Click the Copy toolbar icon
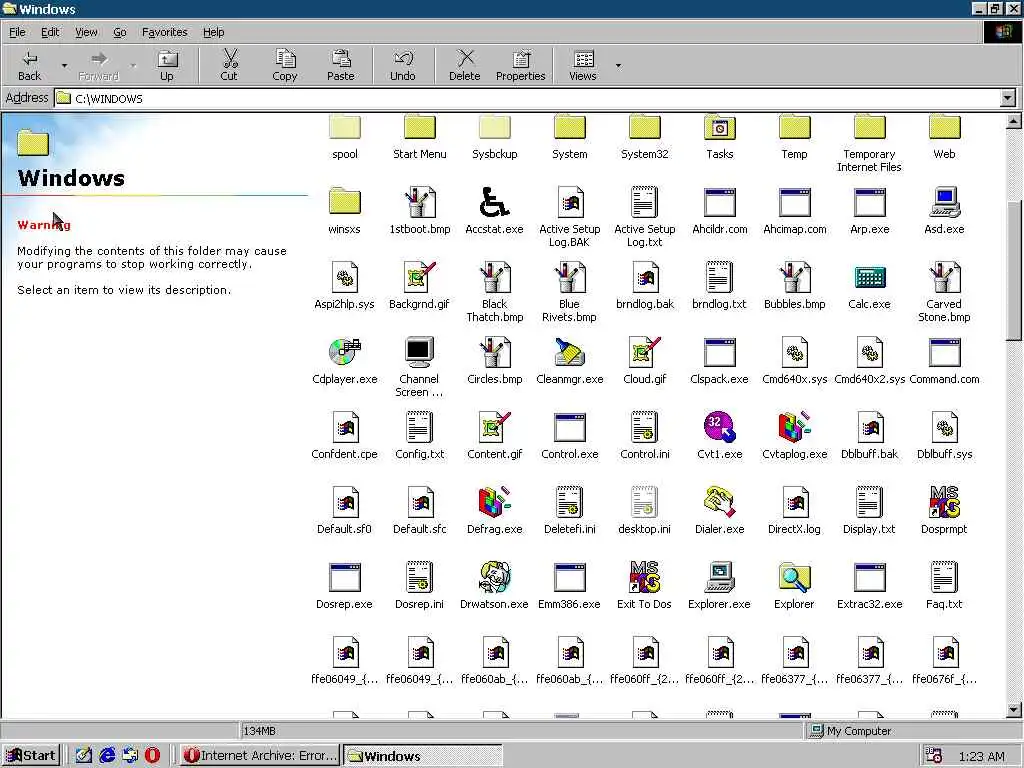This screenshot has height=768, width=1024. 285,59
